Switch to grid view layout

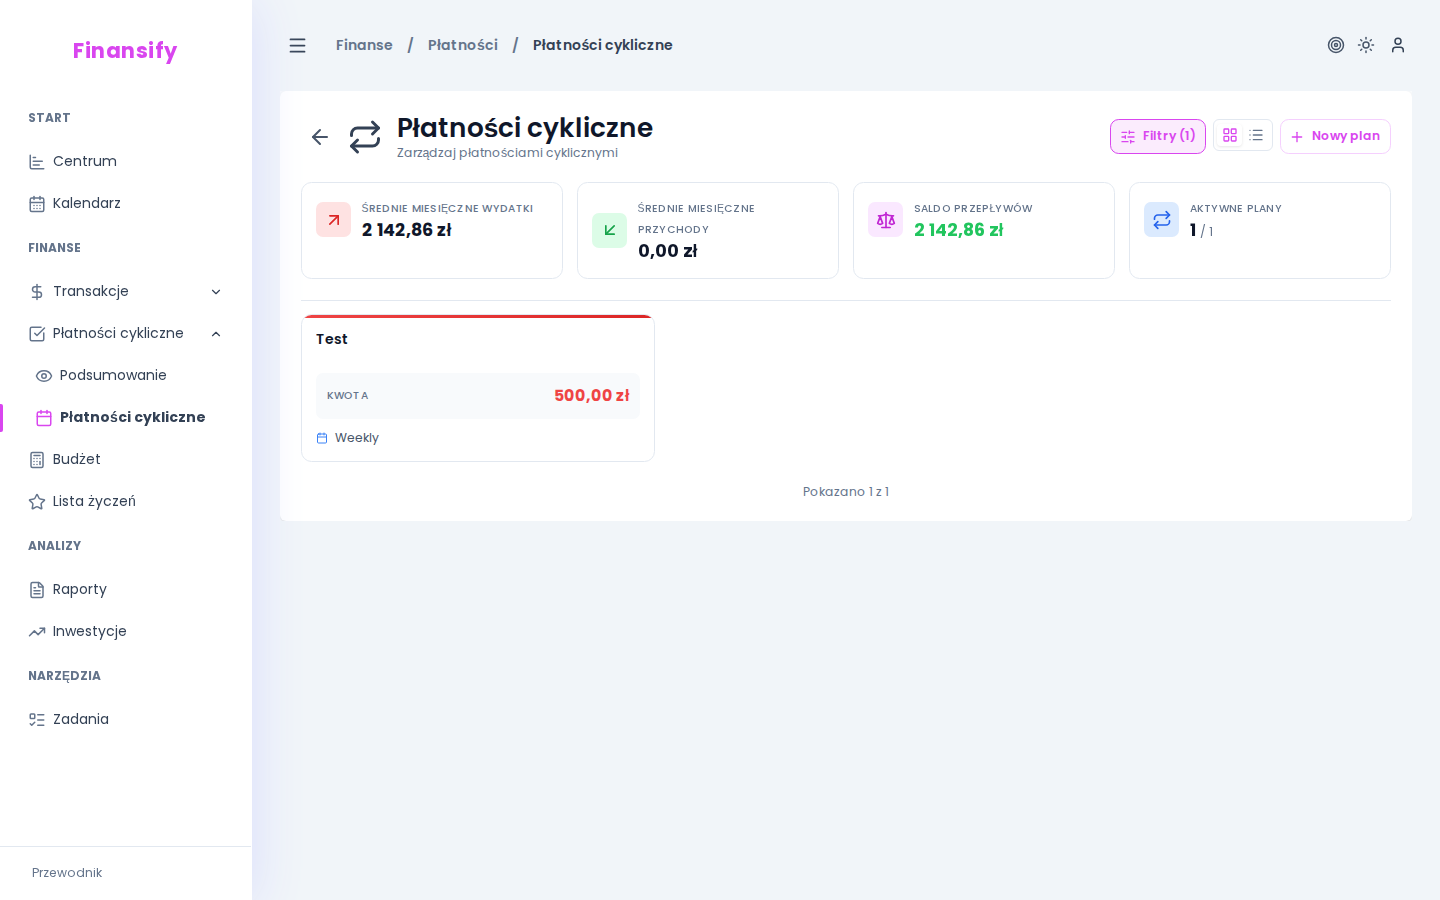point(1230,136)
